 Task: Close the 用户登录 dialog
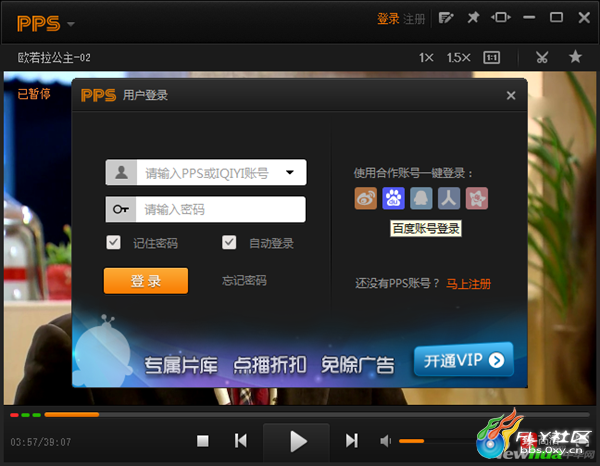pyautogui.click(x=511, y=95)
